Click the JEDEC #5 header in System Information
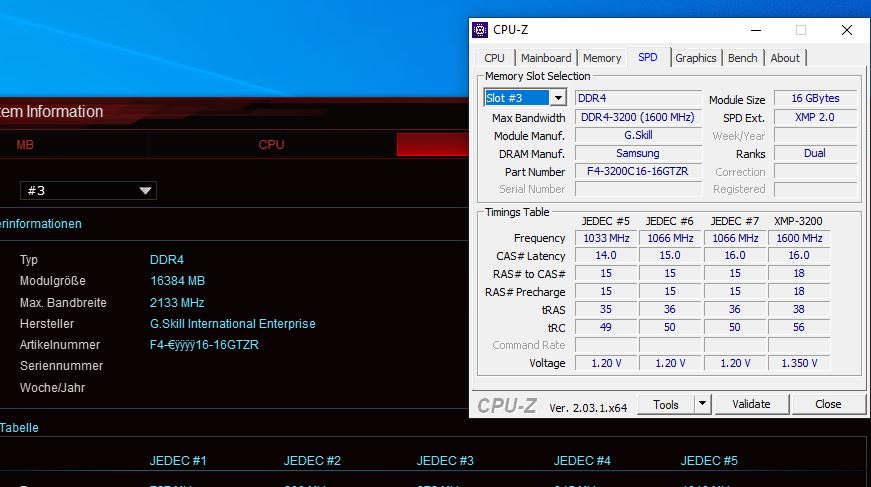This screenshot has width=871, height=487. click(709, 461)
